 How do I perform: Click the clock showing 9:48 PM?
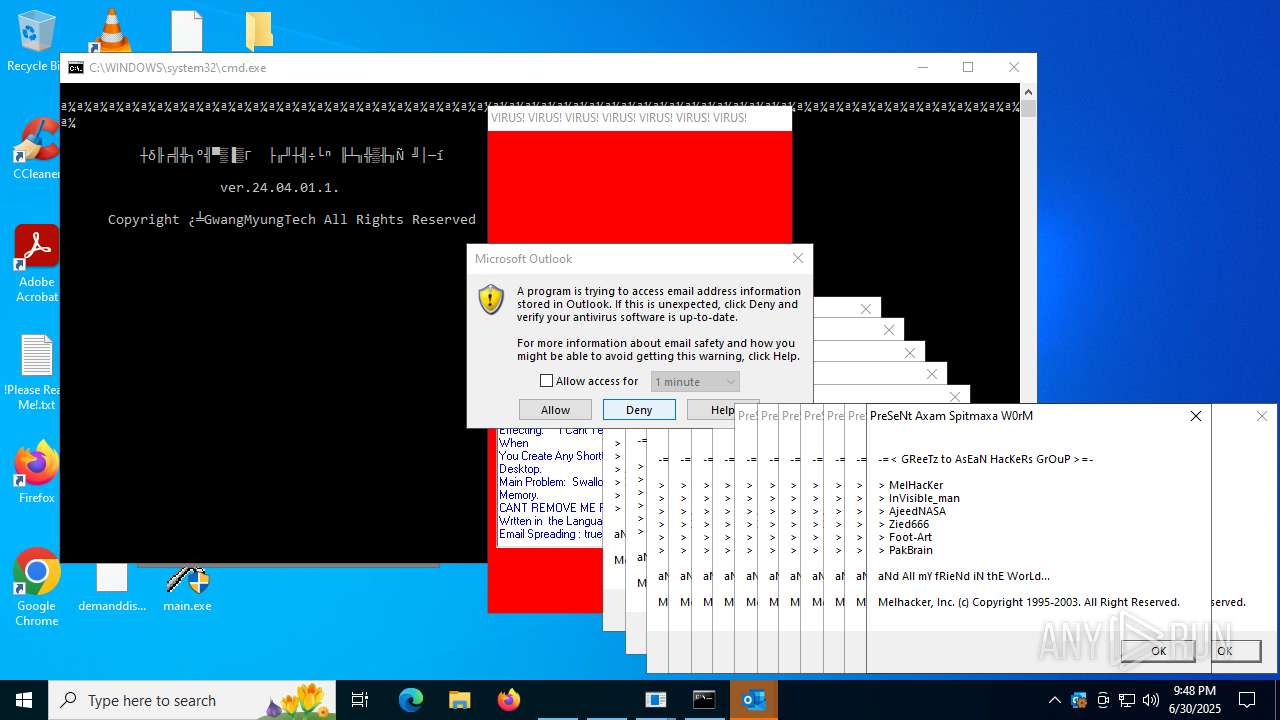[1196, 700]
